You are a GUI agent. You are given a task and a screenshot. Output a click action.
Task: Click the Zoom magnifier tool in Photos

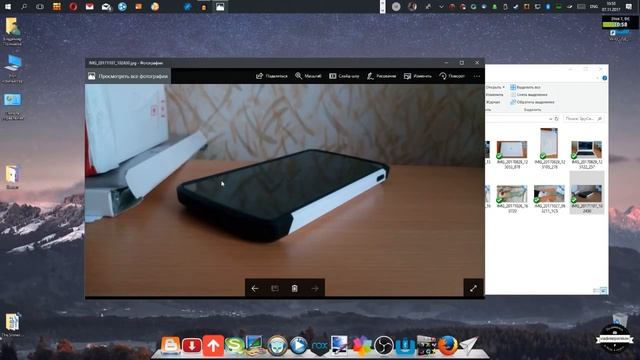click(x=308, y=76)
